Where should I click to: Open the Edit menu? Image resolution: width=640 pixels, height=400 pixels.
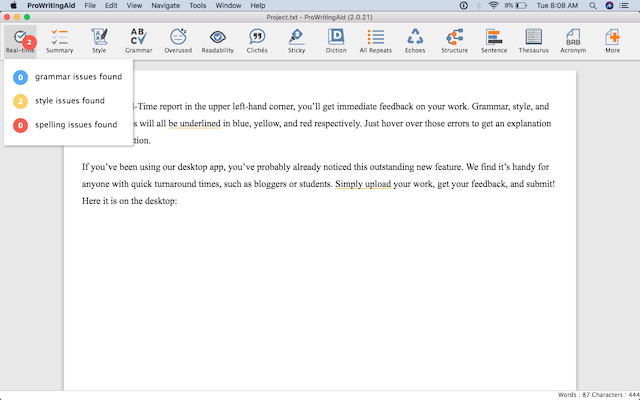click(111, 5)
